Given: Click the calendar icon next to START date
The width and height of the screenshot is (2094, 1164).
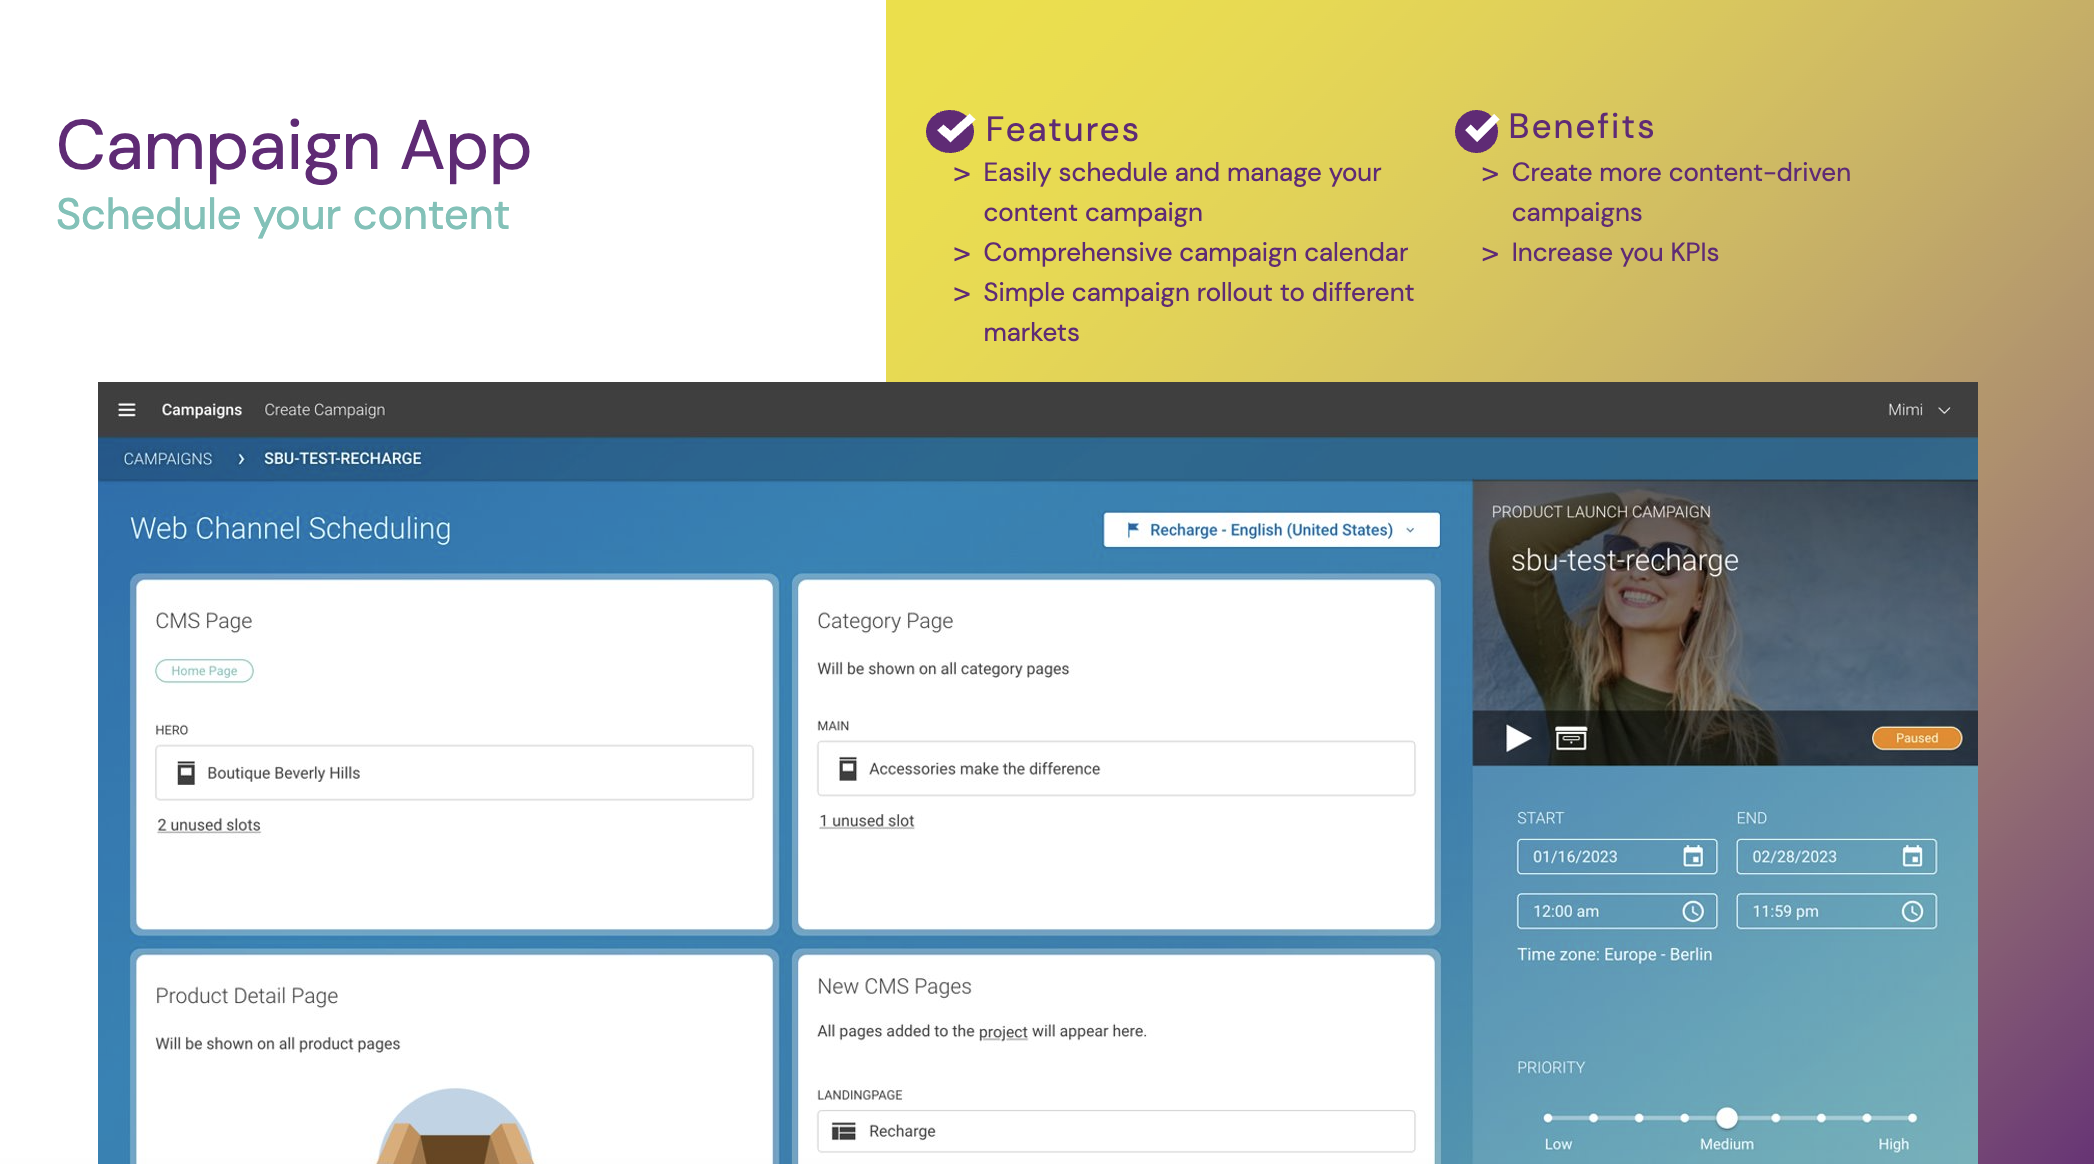Looking at the screenshot, I should [1691, 856].
